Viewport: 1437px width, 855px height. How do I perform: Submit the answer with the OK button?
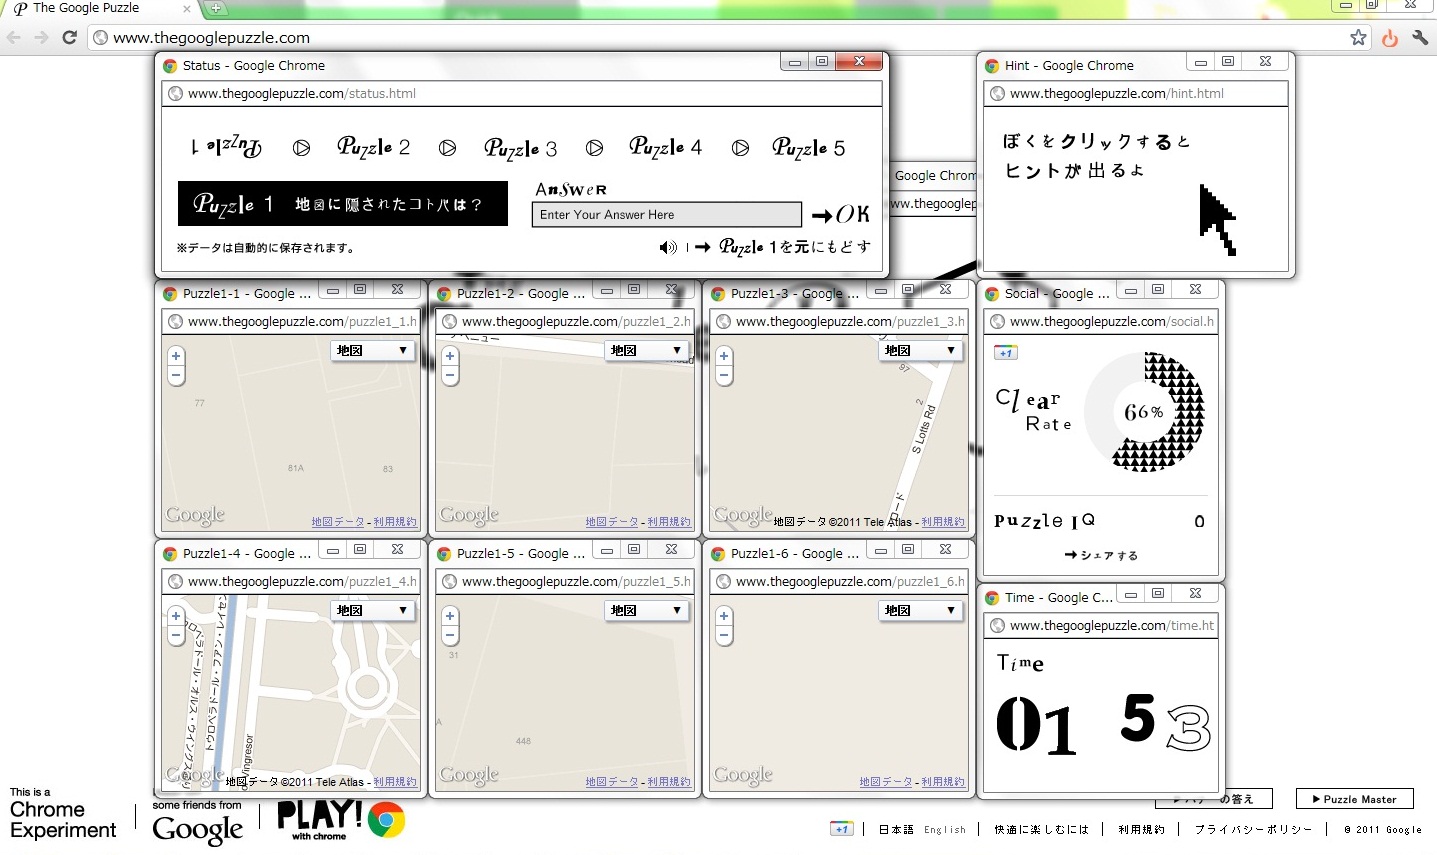point(841,214)
